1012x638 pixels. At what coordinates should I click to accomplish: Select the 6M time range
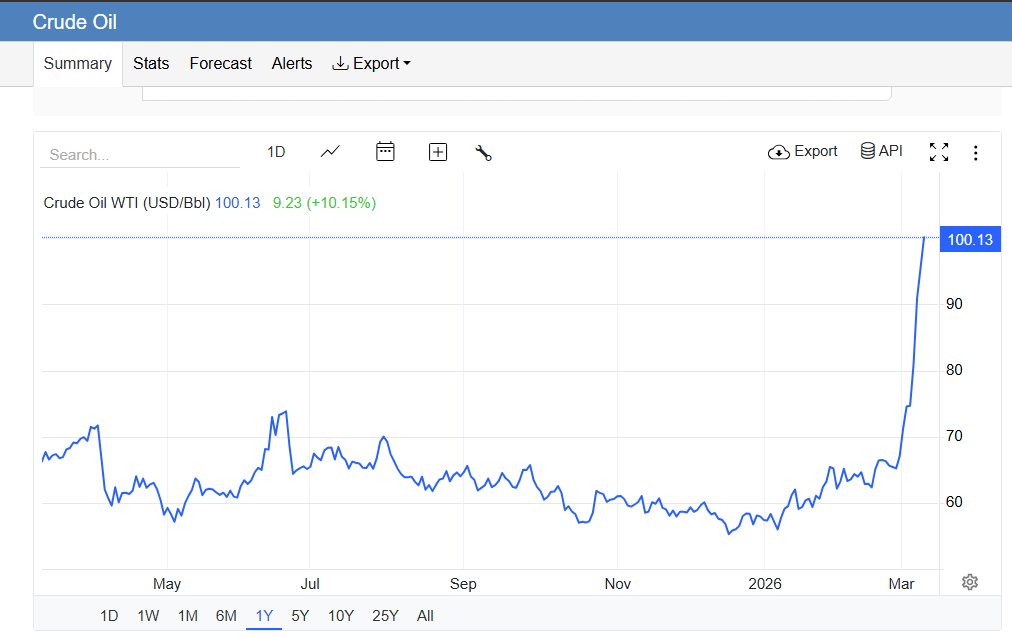click(x=226, y=616)
